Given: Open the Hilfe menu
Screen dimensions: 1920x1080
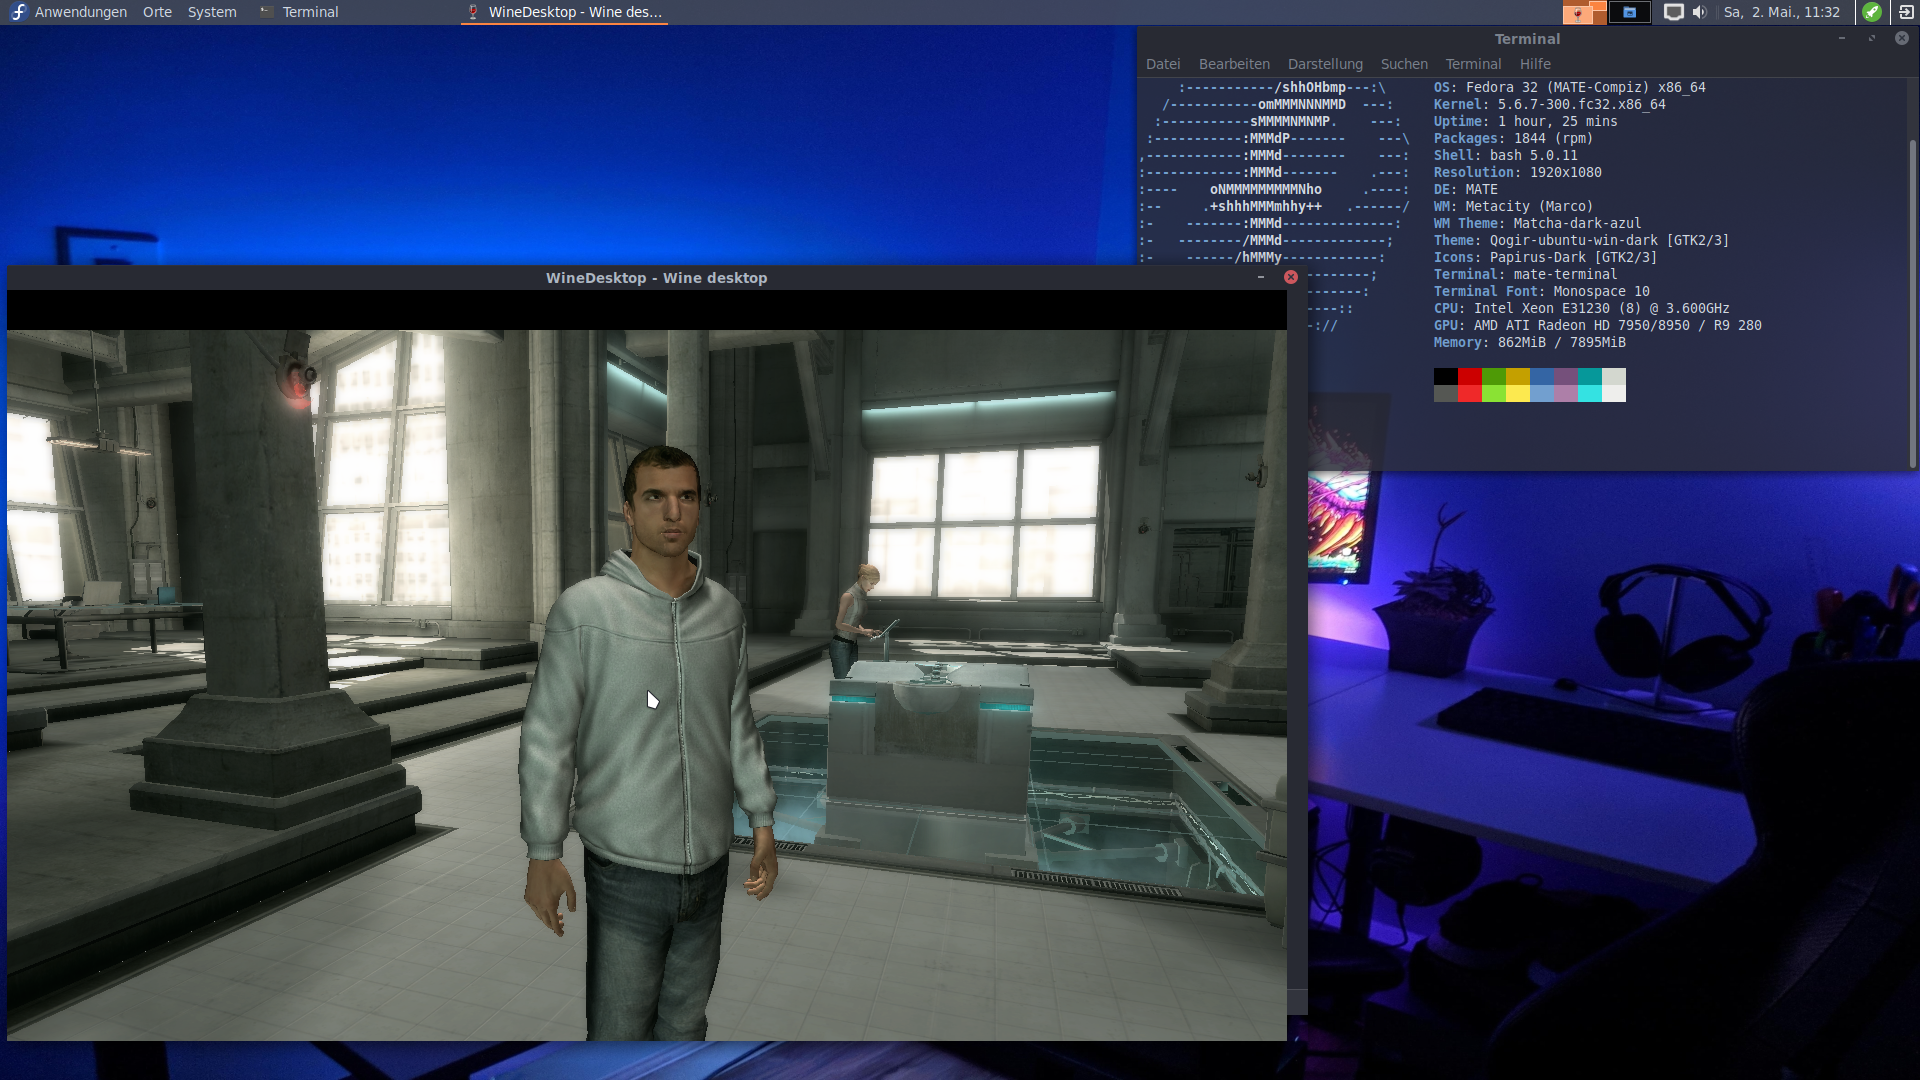Looking at the screenshot, I should coord(1535,64).
